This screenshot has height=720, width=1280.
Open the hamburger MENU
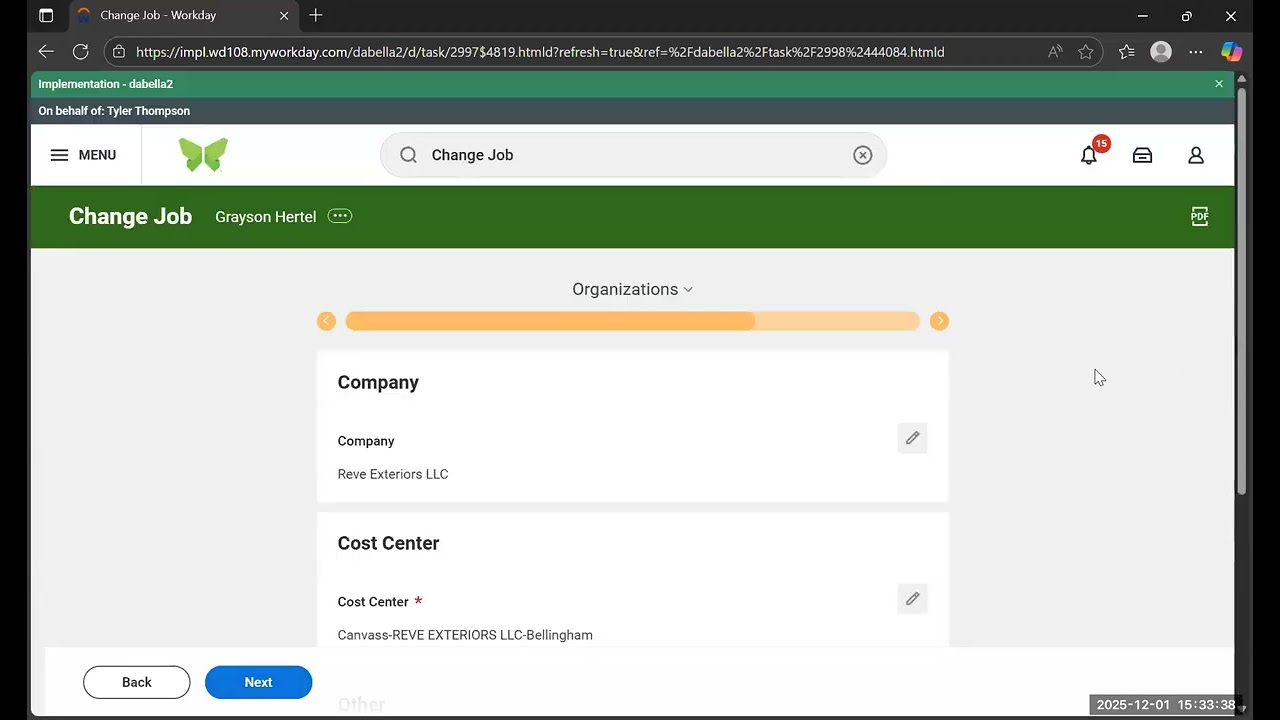click(x=83, y=155)
